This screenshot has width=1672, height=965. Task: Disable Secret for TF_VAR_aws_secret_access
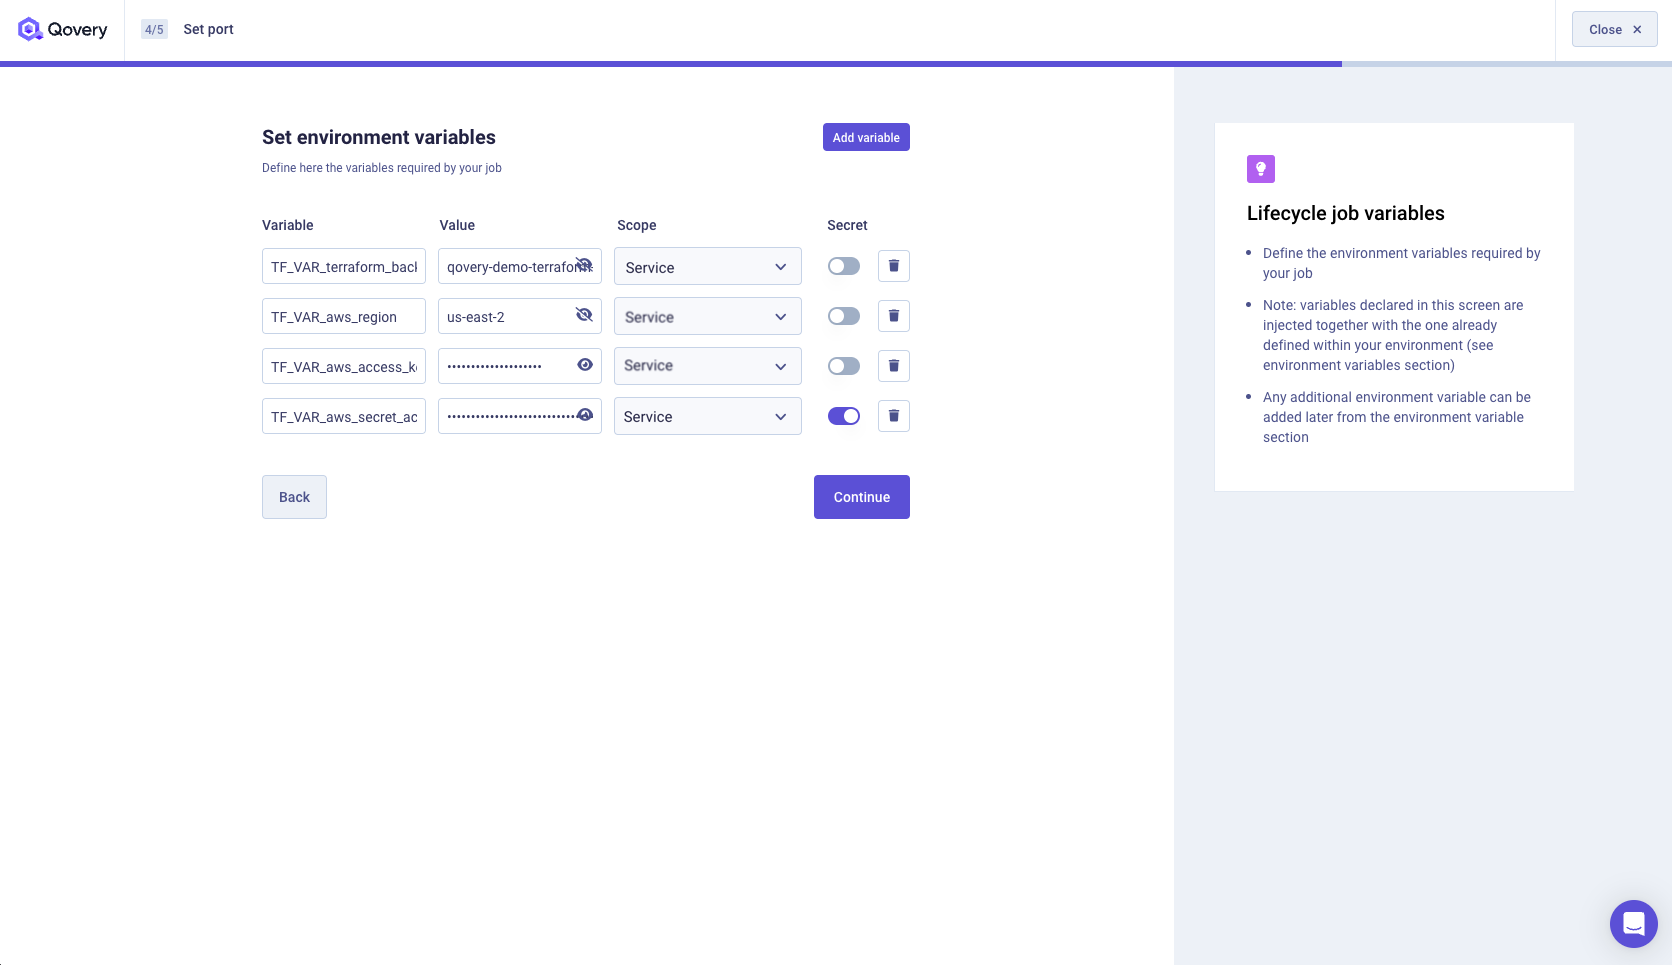(x=843, y=416)
